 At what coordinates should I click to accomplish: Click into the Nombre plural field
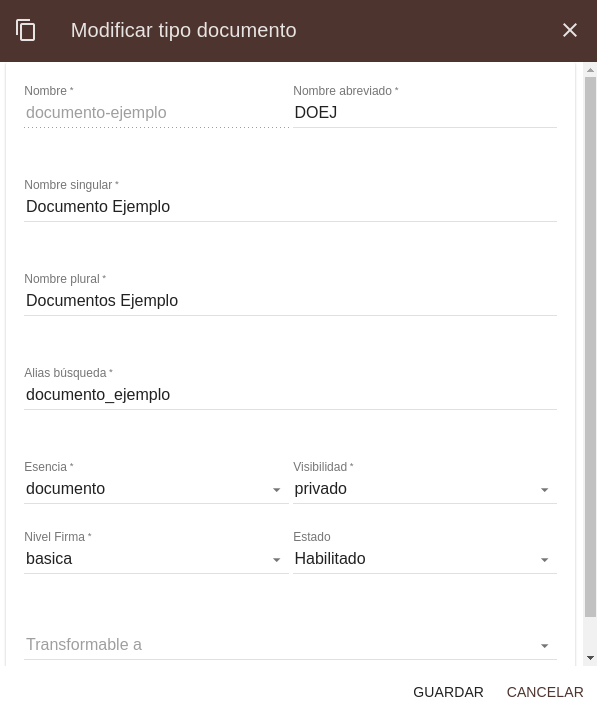[291, 301]
